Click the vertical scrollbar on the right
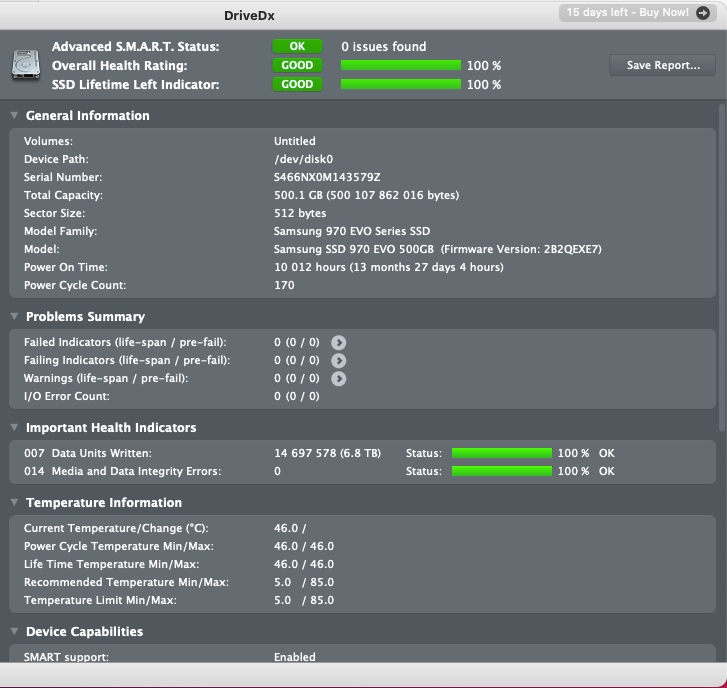Image resolution: width=727 pixels, height=688 pixels. click(x=721, y=267)
